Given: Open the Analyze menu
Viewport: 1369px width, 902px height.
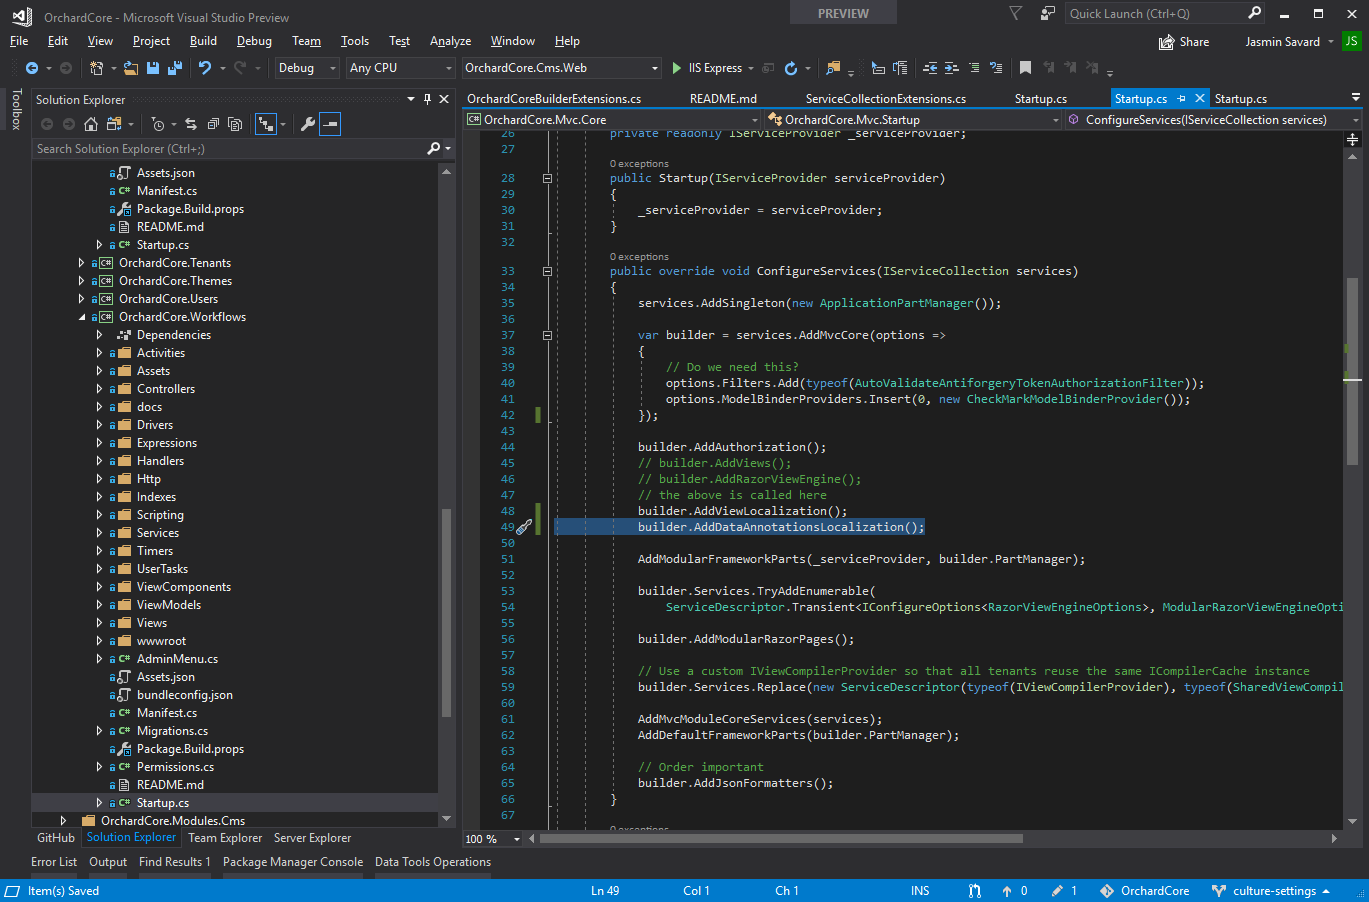Looking at the screenshot, I should [450, 41].
